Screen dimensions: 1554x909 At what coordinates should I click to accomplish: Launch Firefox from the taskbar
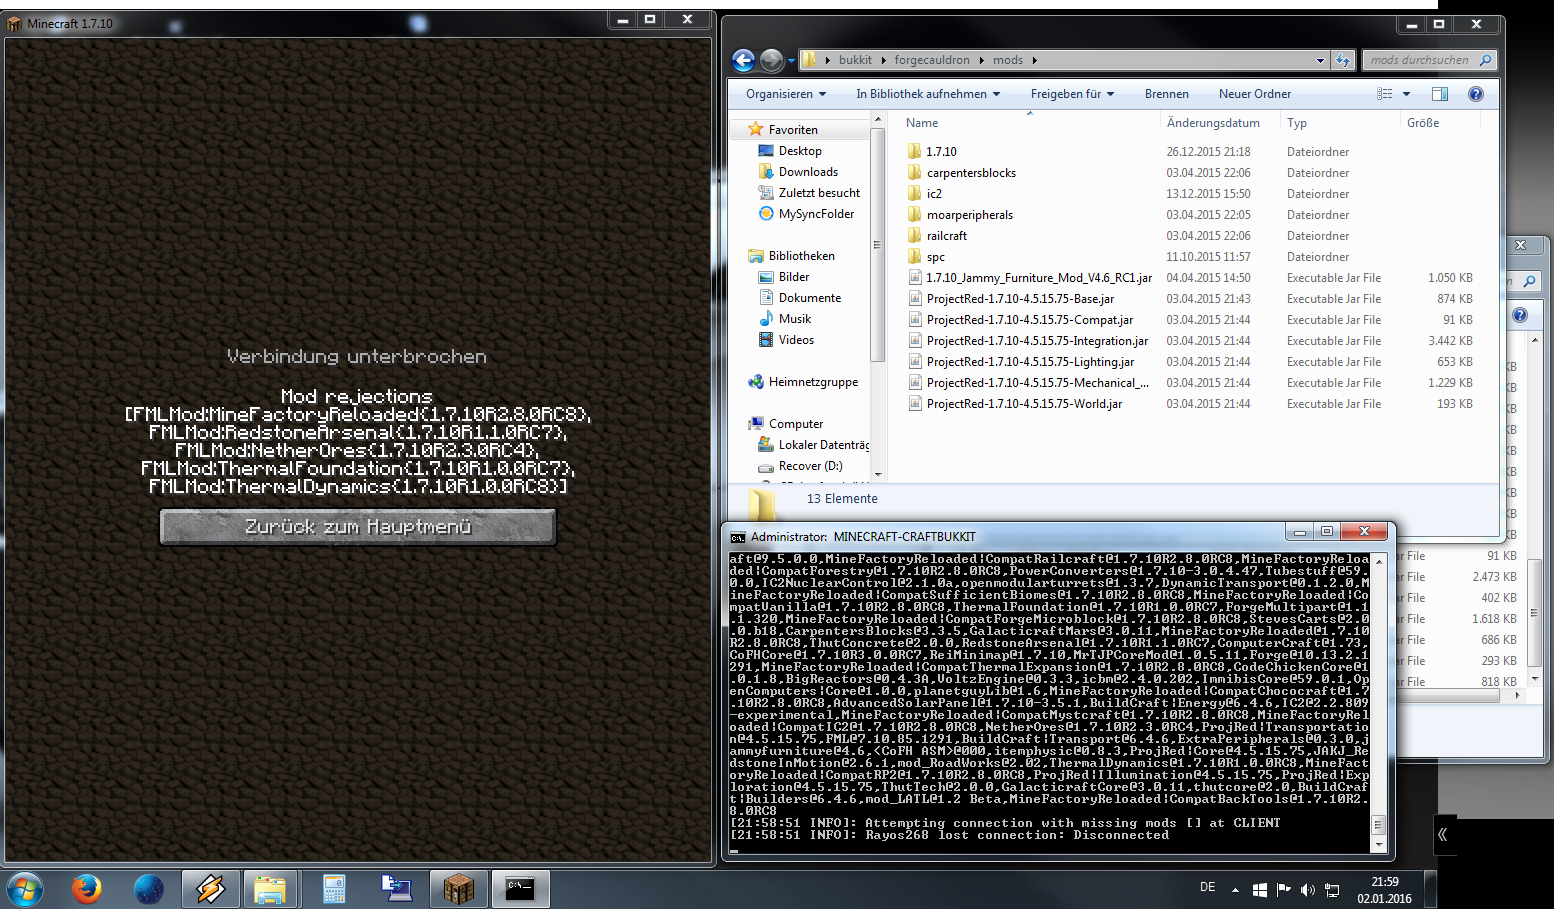pyautogui.click(x=87, y=888)
